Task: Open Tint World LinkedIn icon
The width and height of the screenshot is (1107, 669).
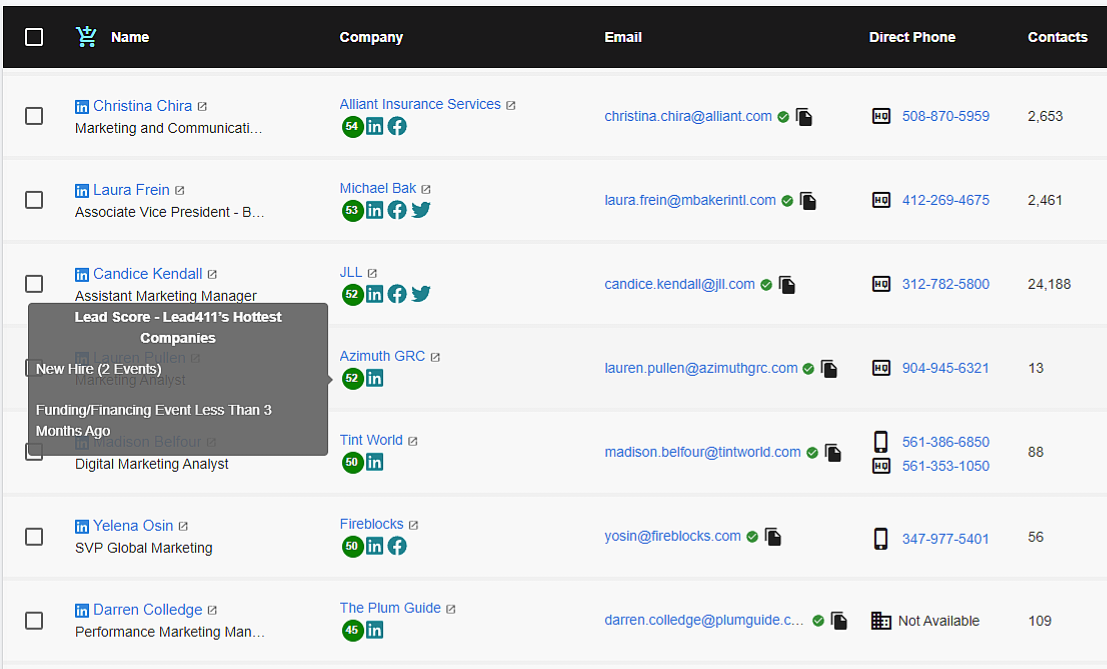Action: click(x=375, y=462)
